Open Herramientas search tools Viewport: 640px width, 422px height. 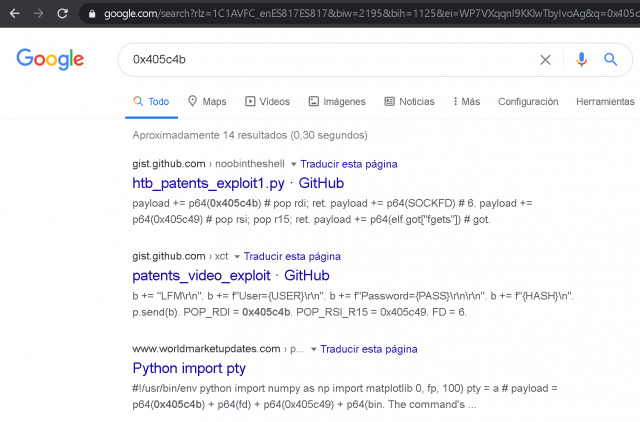pyautogui.click(x=605, y=102)
